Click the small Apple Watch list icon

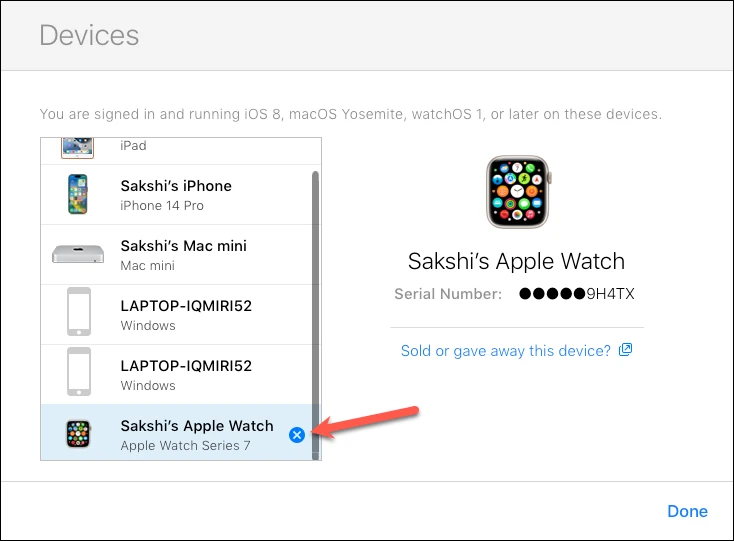click(78, 434)
